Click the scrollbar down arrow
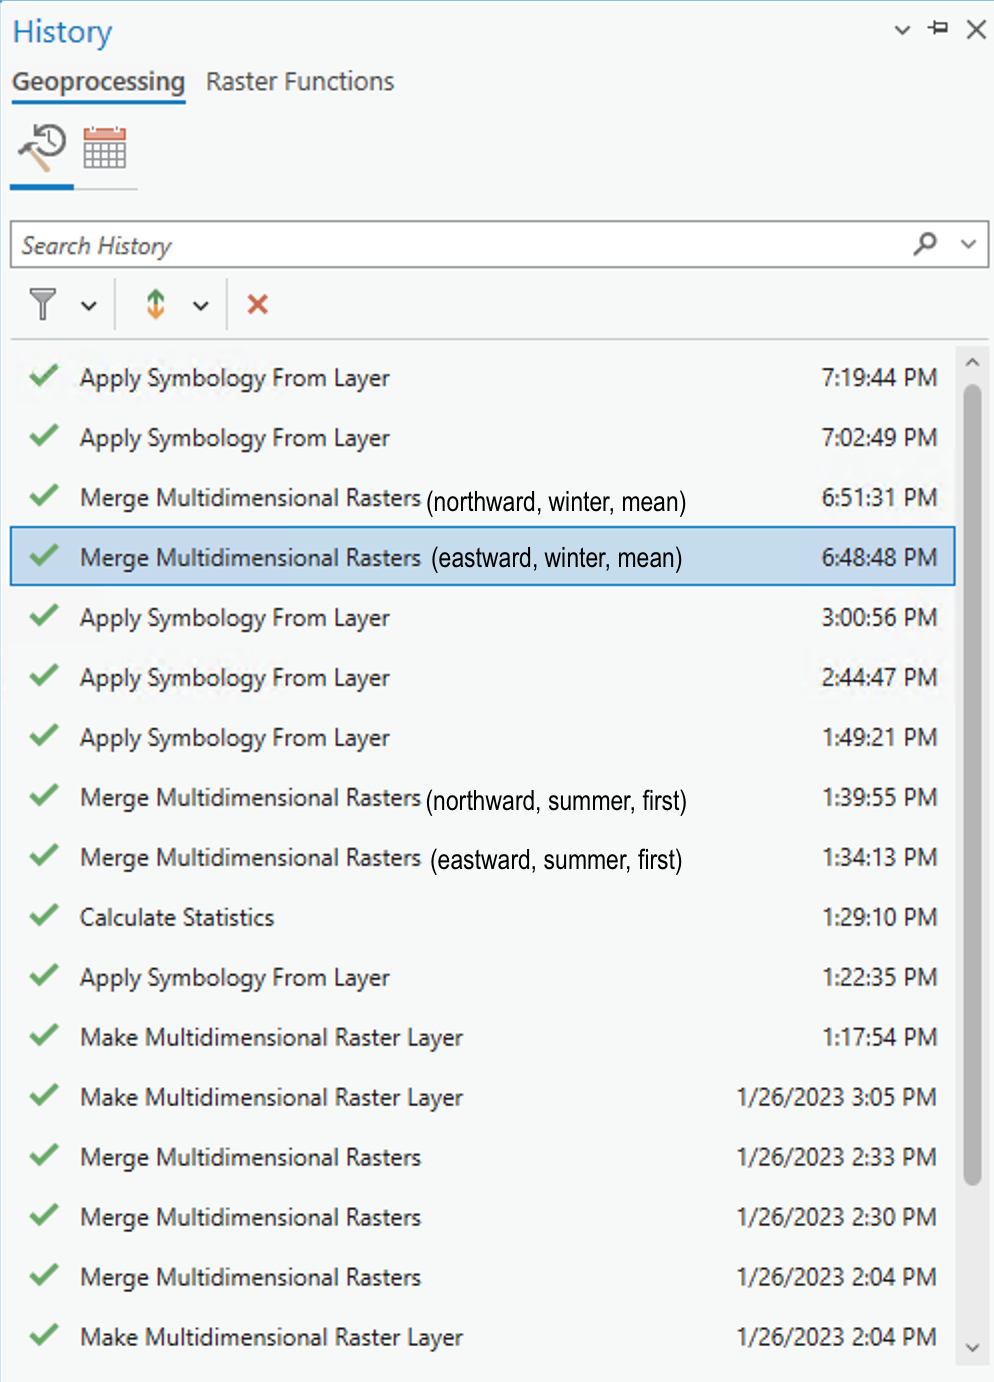The width and height of the screenshot is (994, 1382). [972, 1348]
